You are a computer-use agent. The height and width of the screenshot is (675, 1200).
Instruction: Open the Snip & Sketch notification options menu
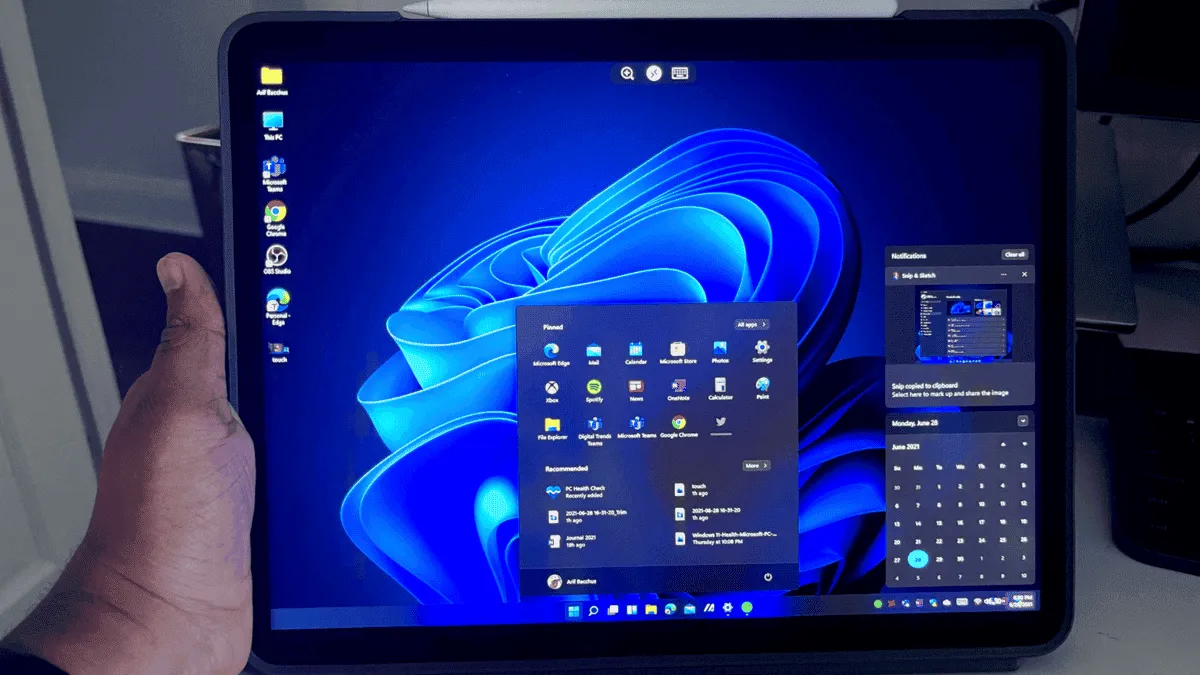tap(1006, 274)
